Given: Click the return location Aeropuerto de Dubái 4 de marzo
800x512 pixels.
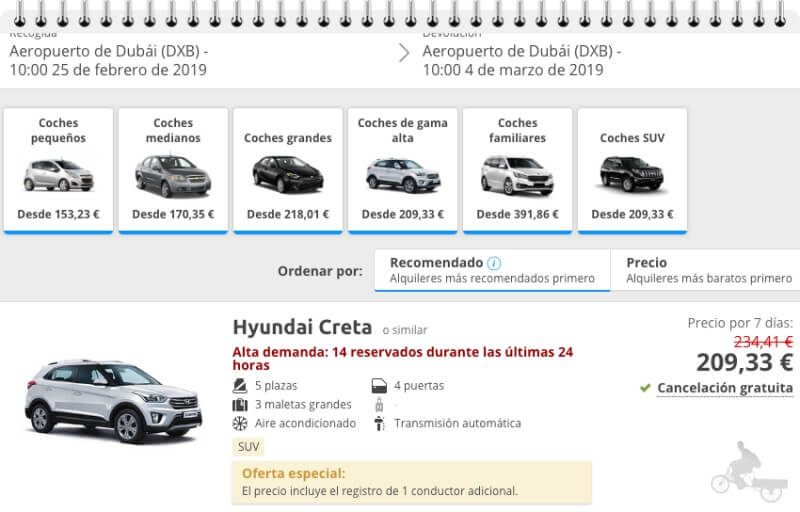Looking at the screenshot, I should tap(522, 60).
